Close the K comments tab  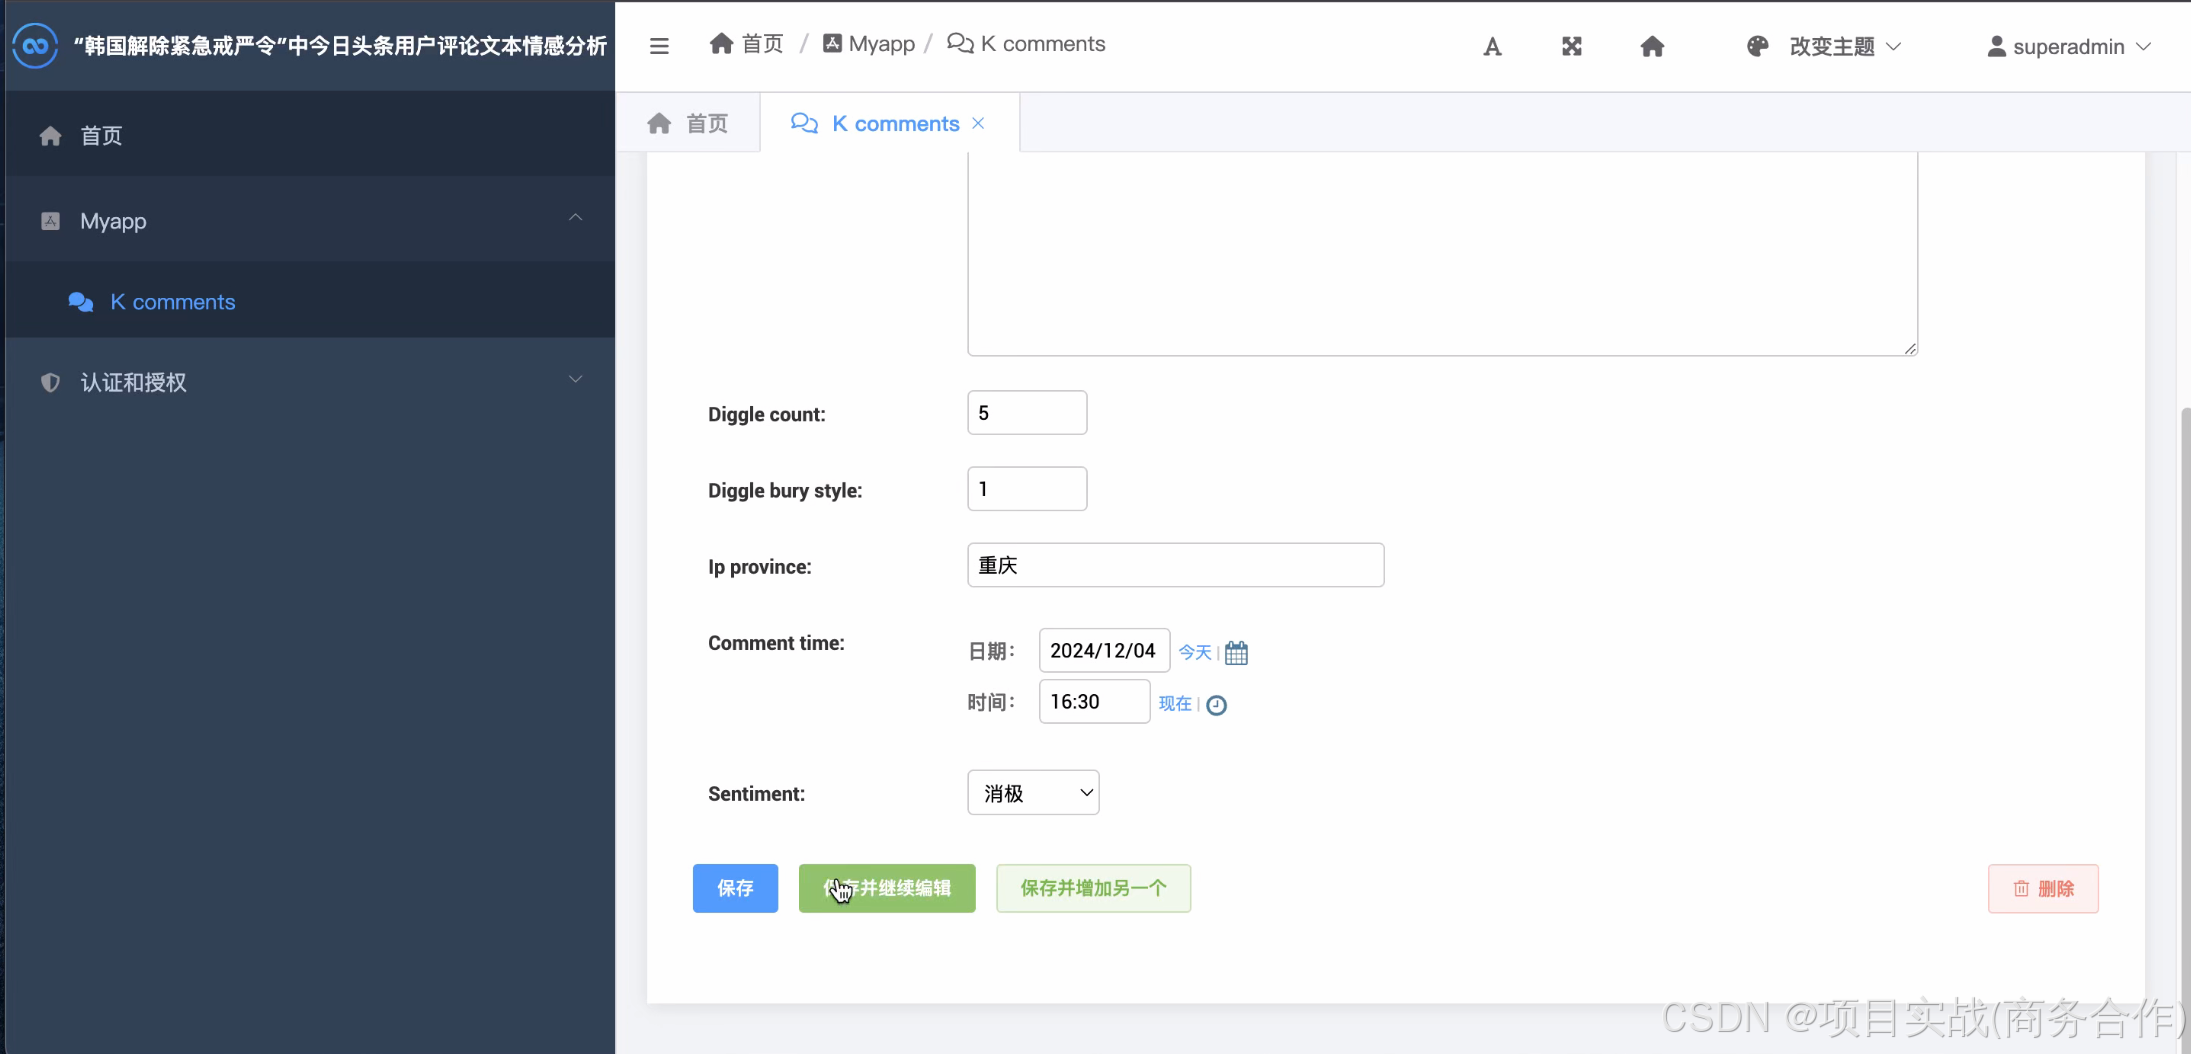pyautogui.click(x=978, y=123)
